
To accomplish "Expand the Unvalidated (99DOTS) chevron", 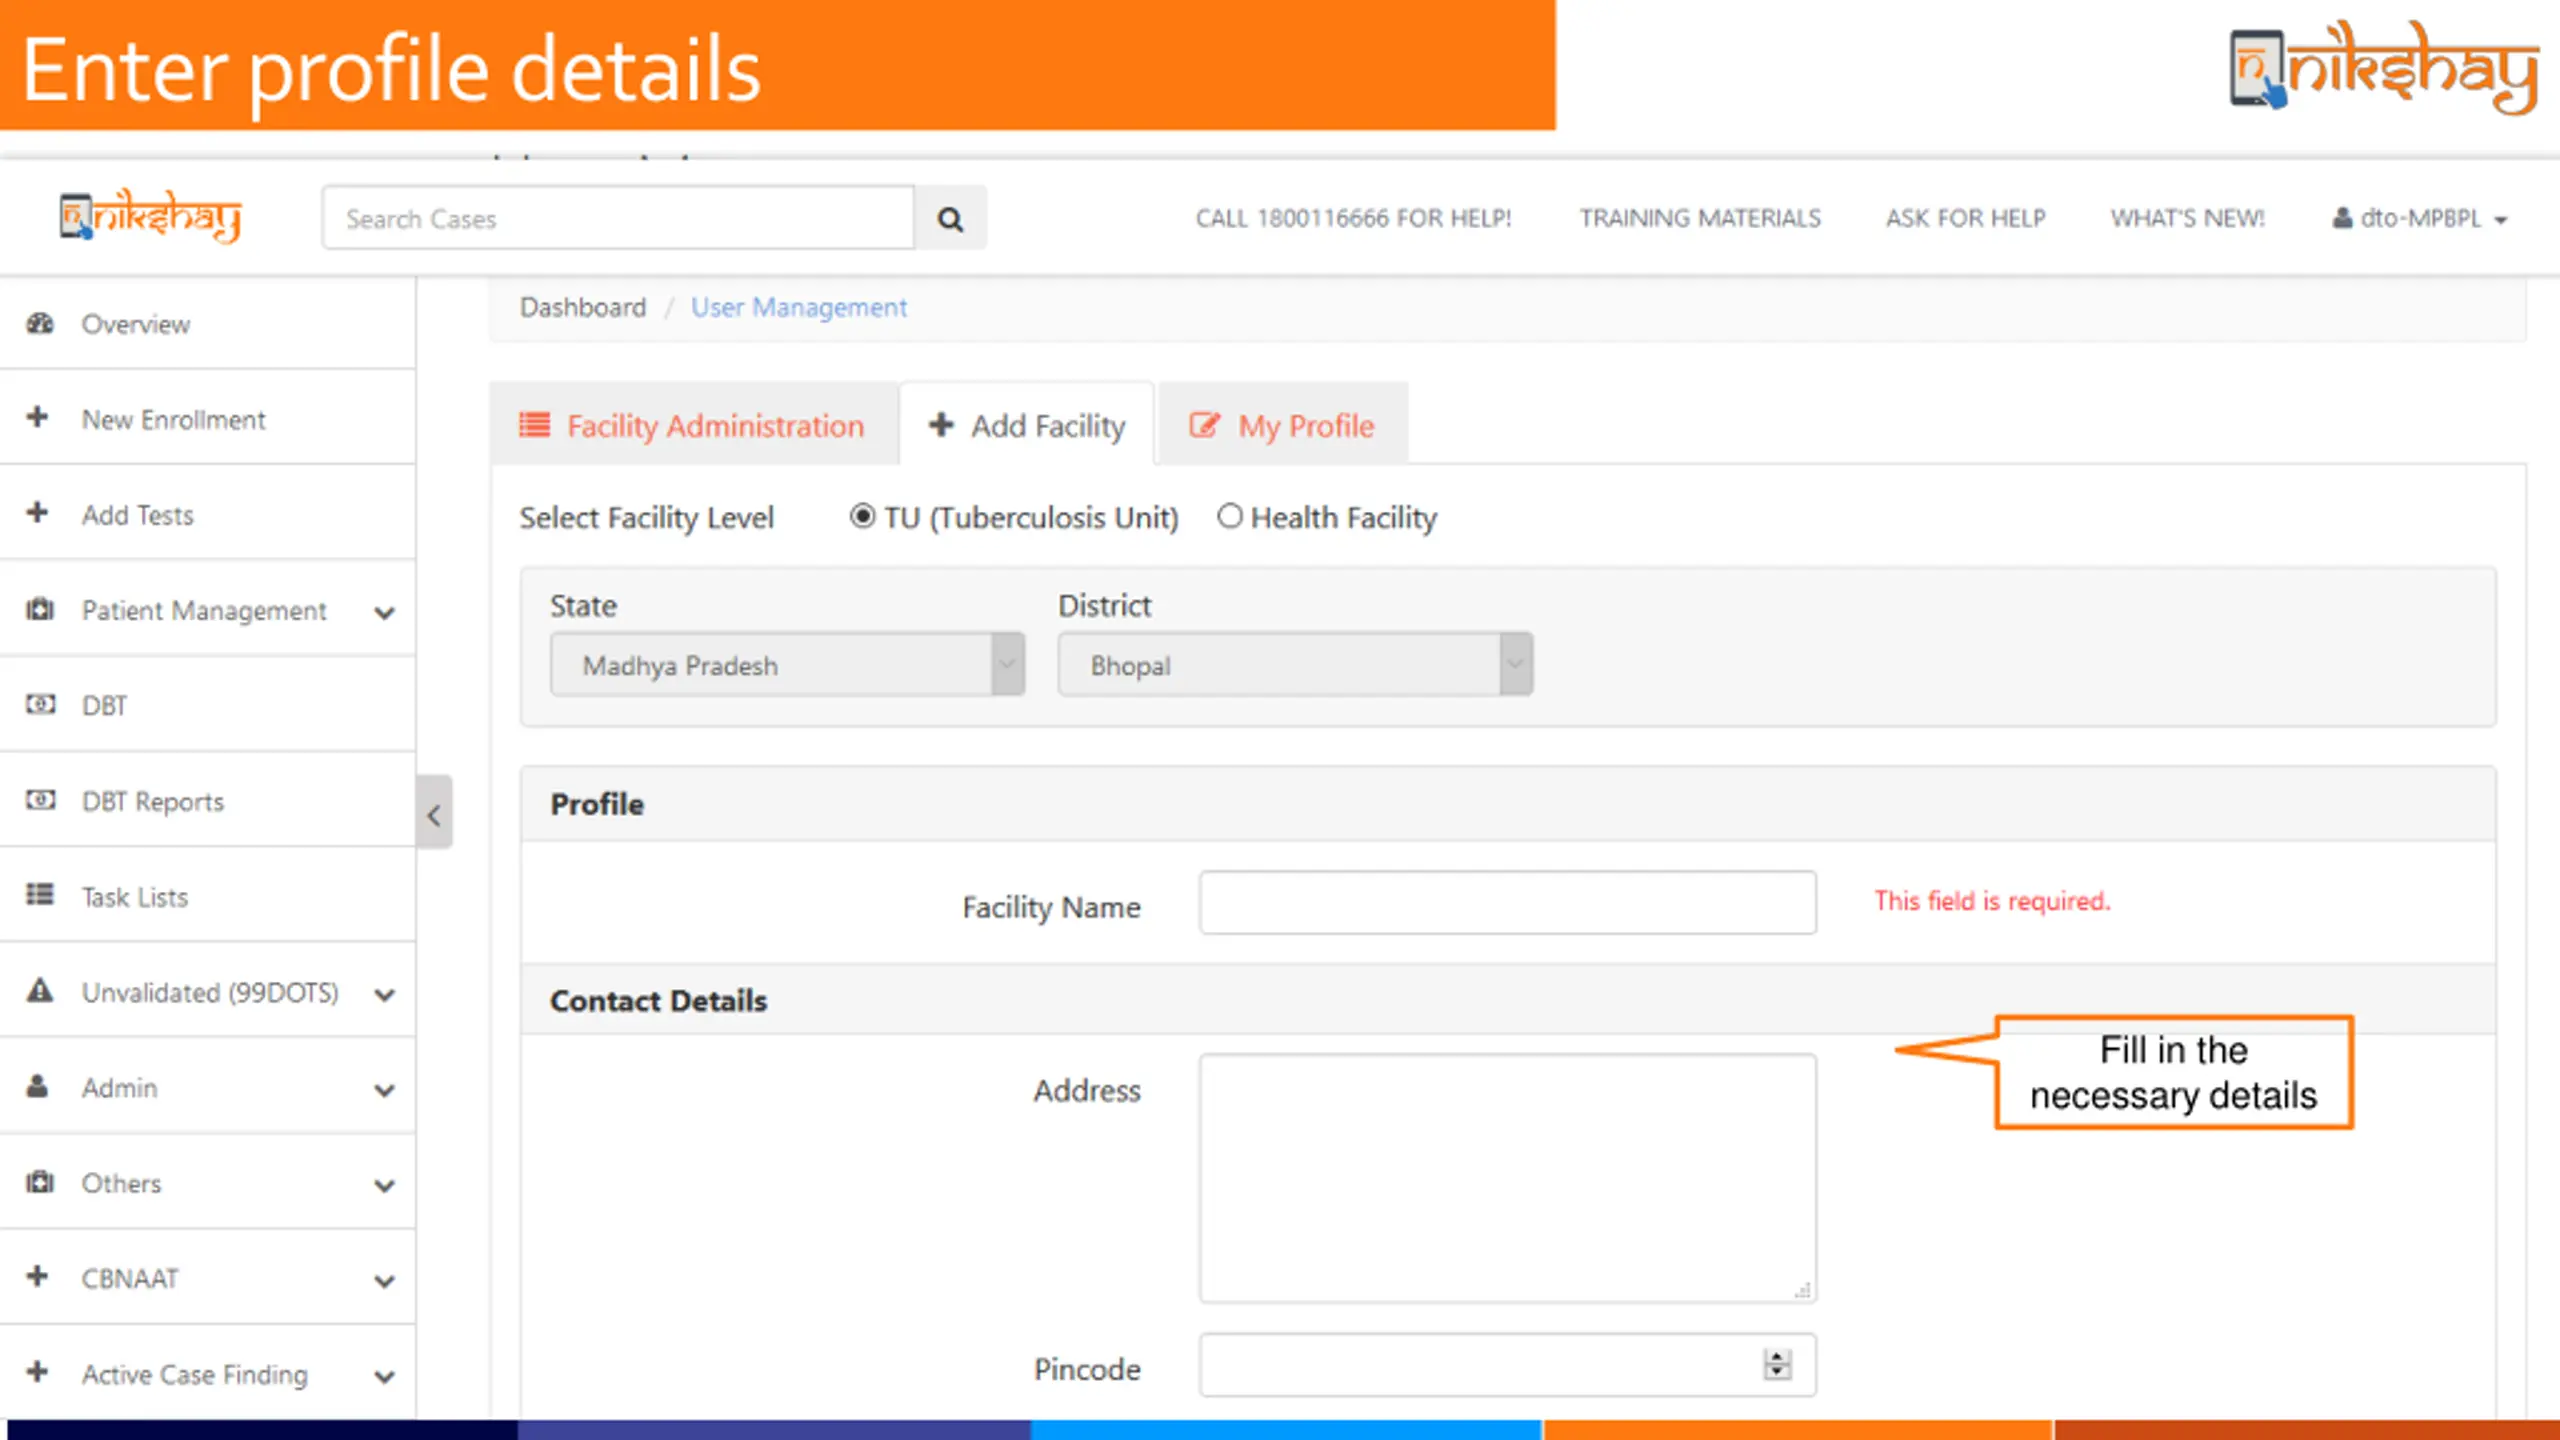I will click(385, 995).
